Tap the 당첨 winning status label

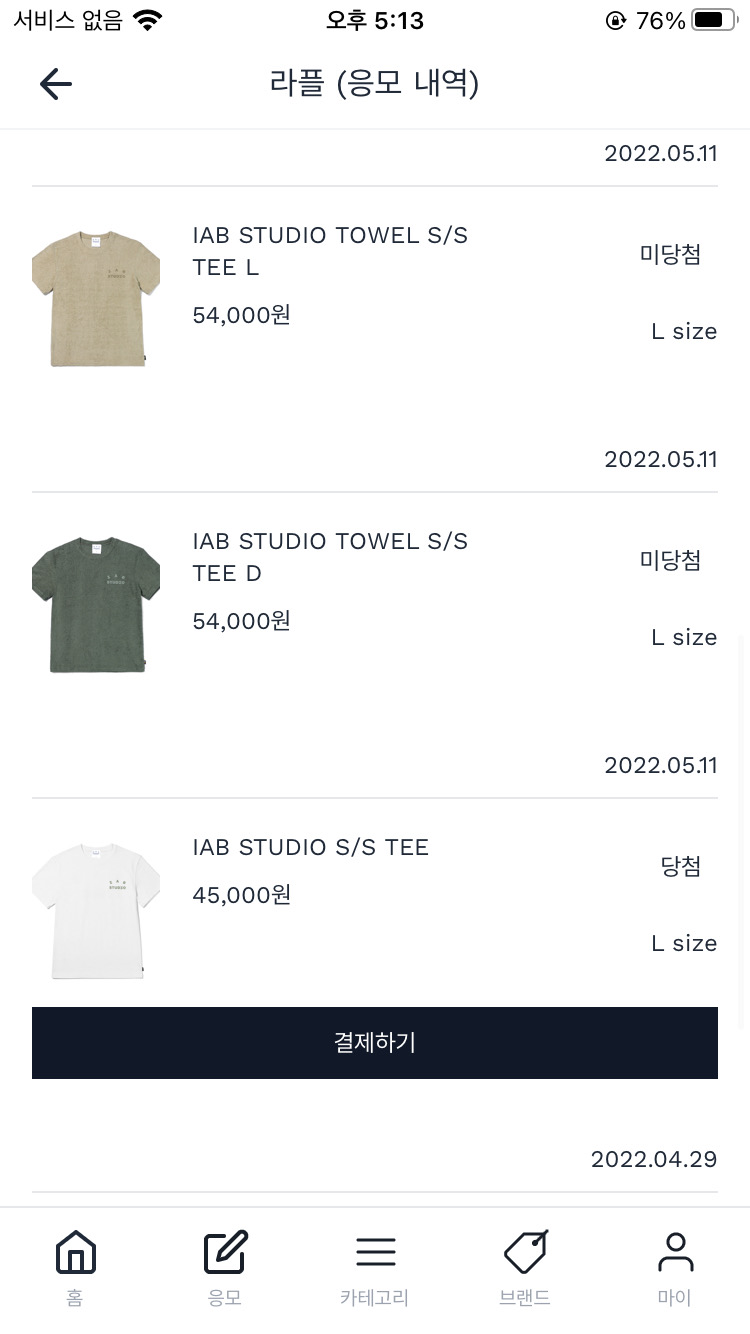pos(680,866)
